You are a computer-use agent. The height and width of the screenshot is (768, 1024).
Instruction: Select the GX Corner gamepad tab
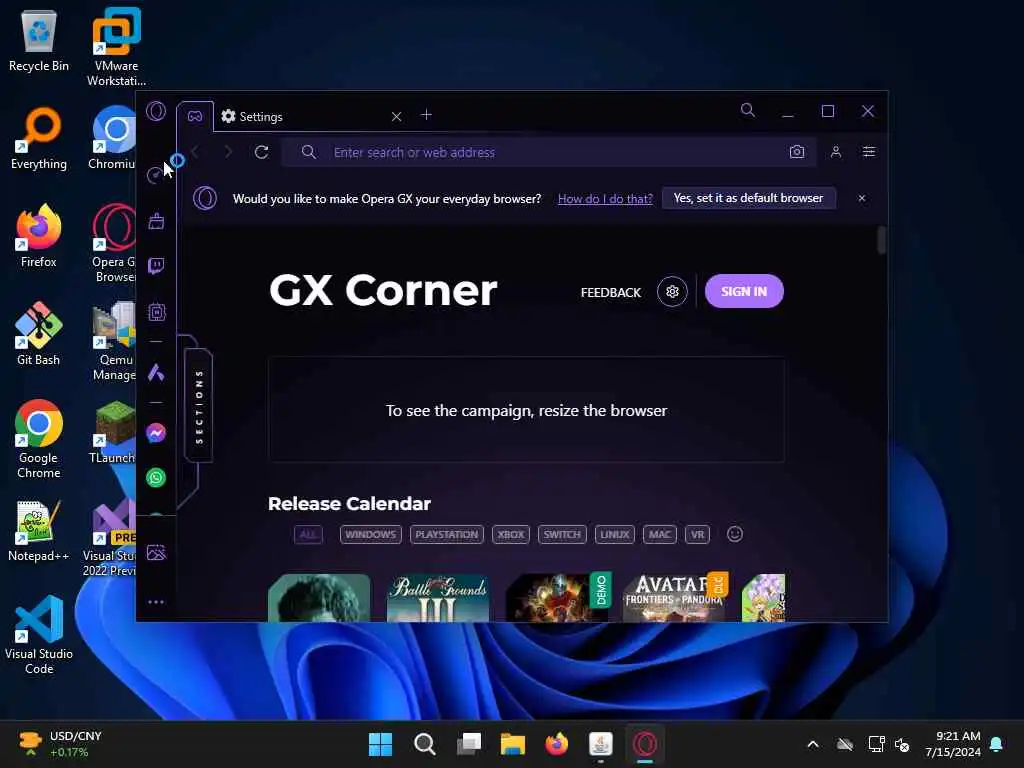click(195, 116)
